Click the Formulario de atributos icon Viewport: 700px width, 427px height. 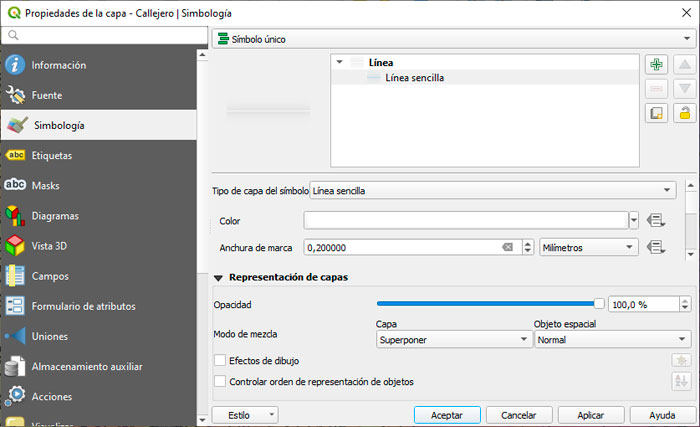(15, 306)
